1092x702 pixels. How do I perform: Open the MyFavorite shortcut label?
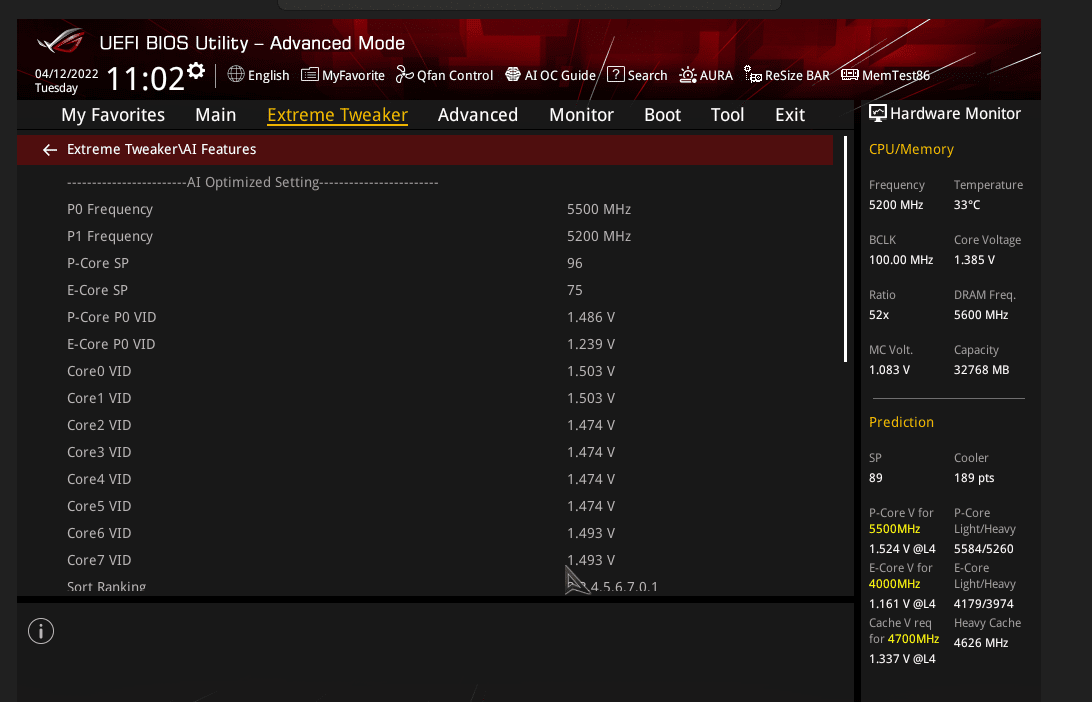tap(353, 75)
